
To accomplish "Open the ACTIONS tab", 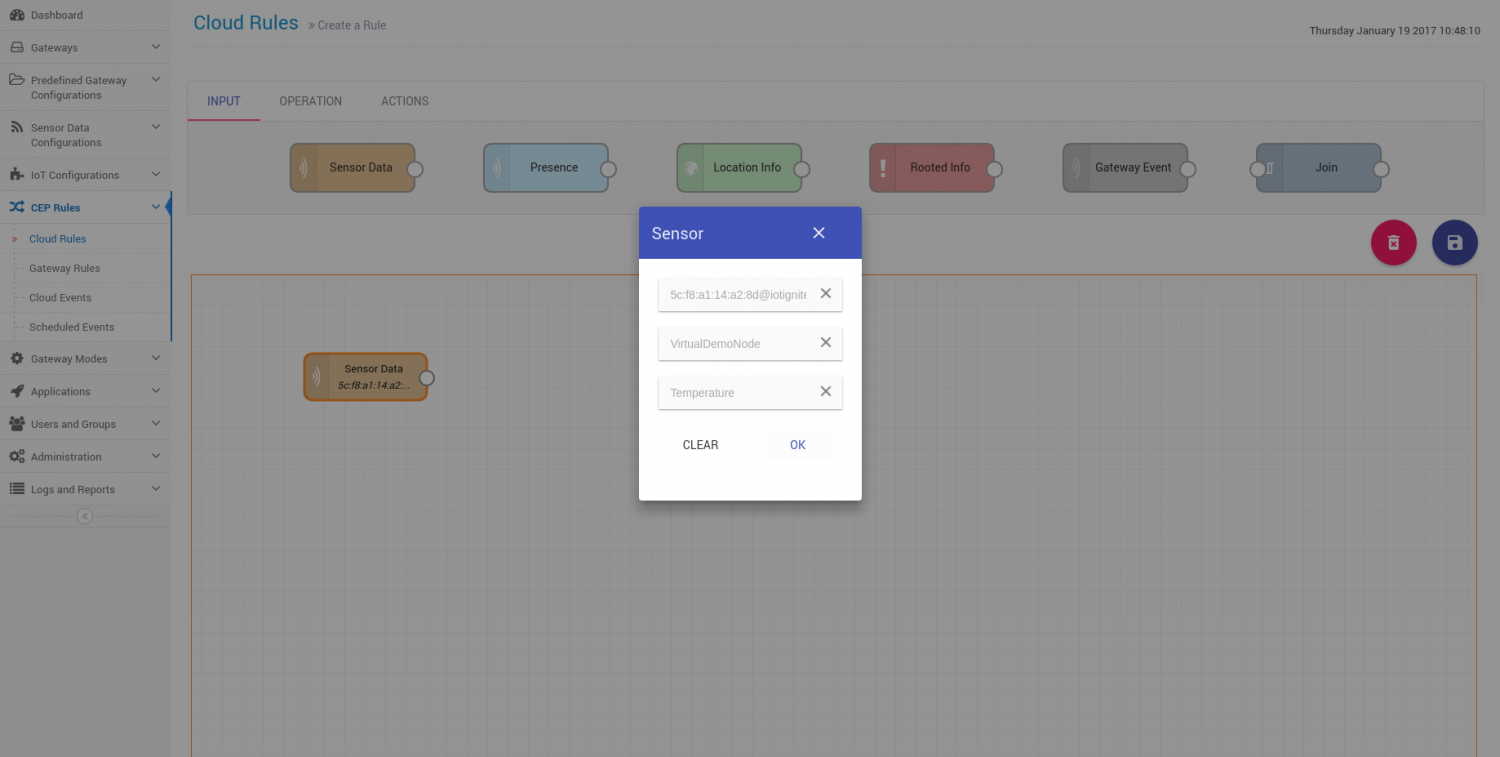I will [x=404, y=101].
